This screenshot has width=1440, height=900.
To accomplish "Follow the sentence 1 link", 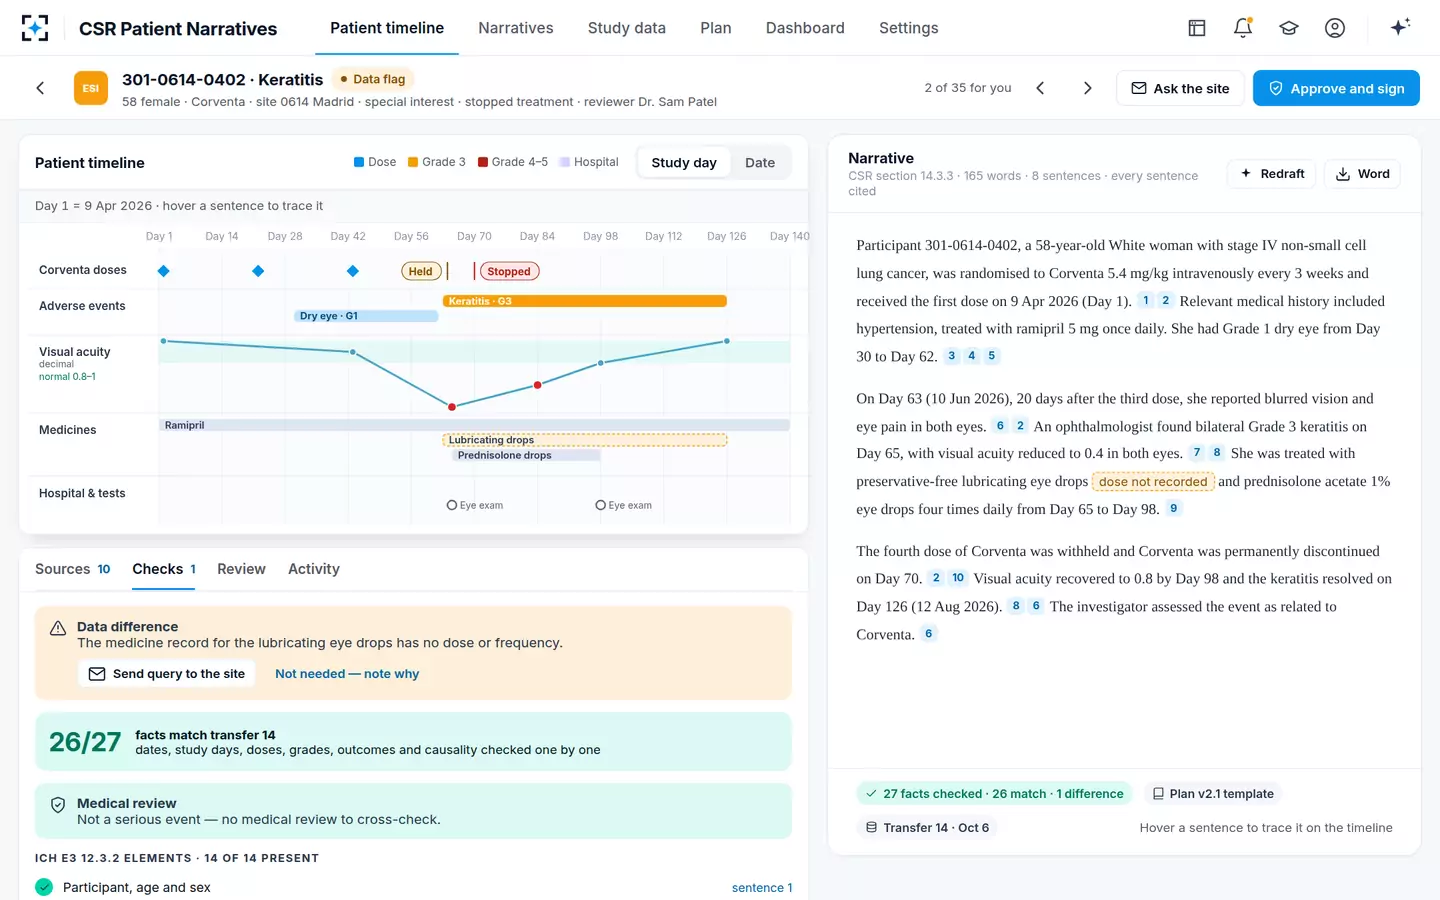I will (x=762, y=888).
